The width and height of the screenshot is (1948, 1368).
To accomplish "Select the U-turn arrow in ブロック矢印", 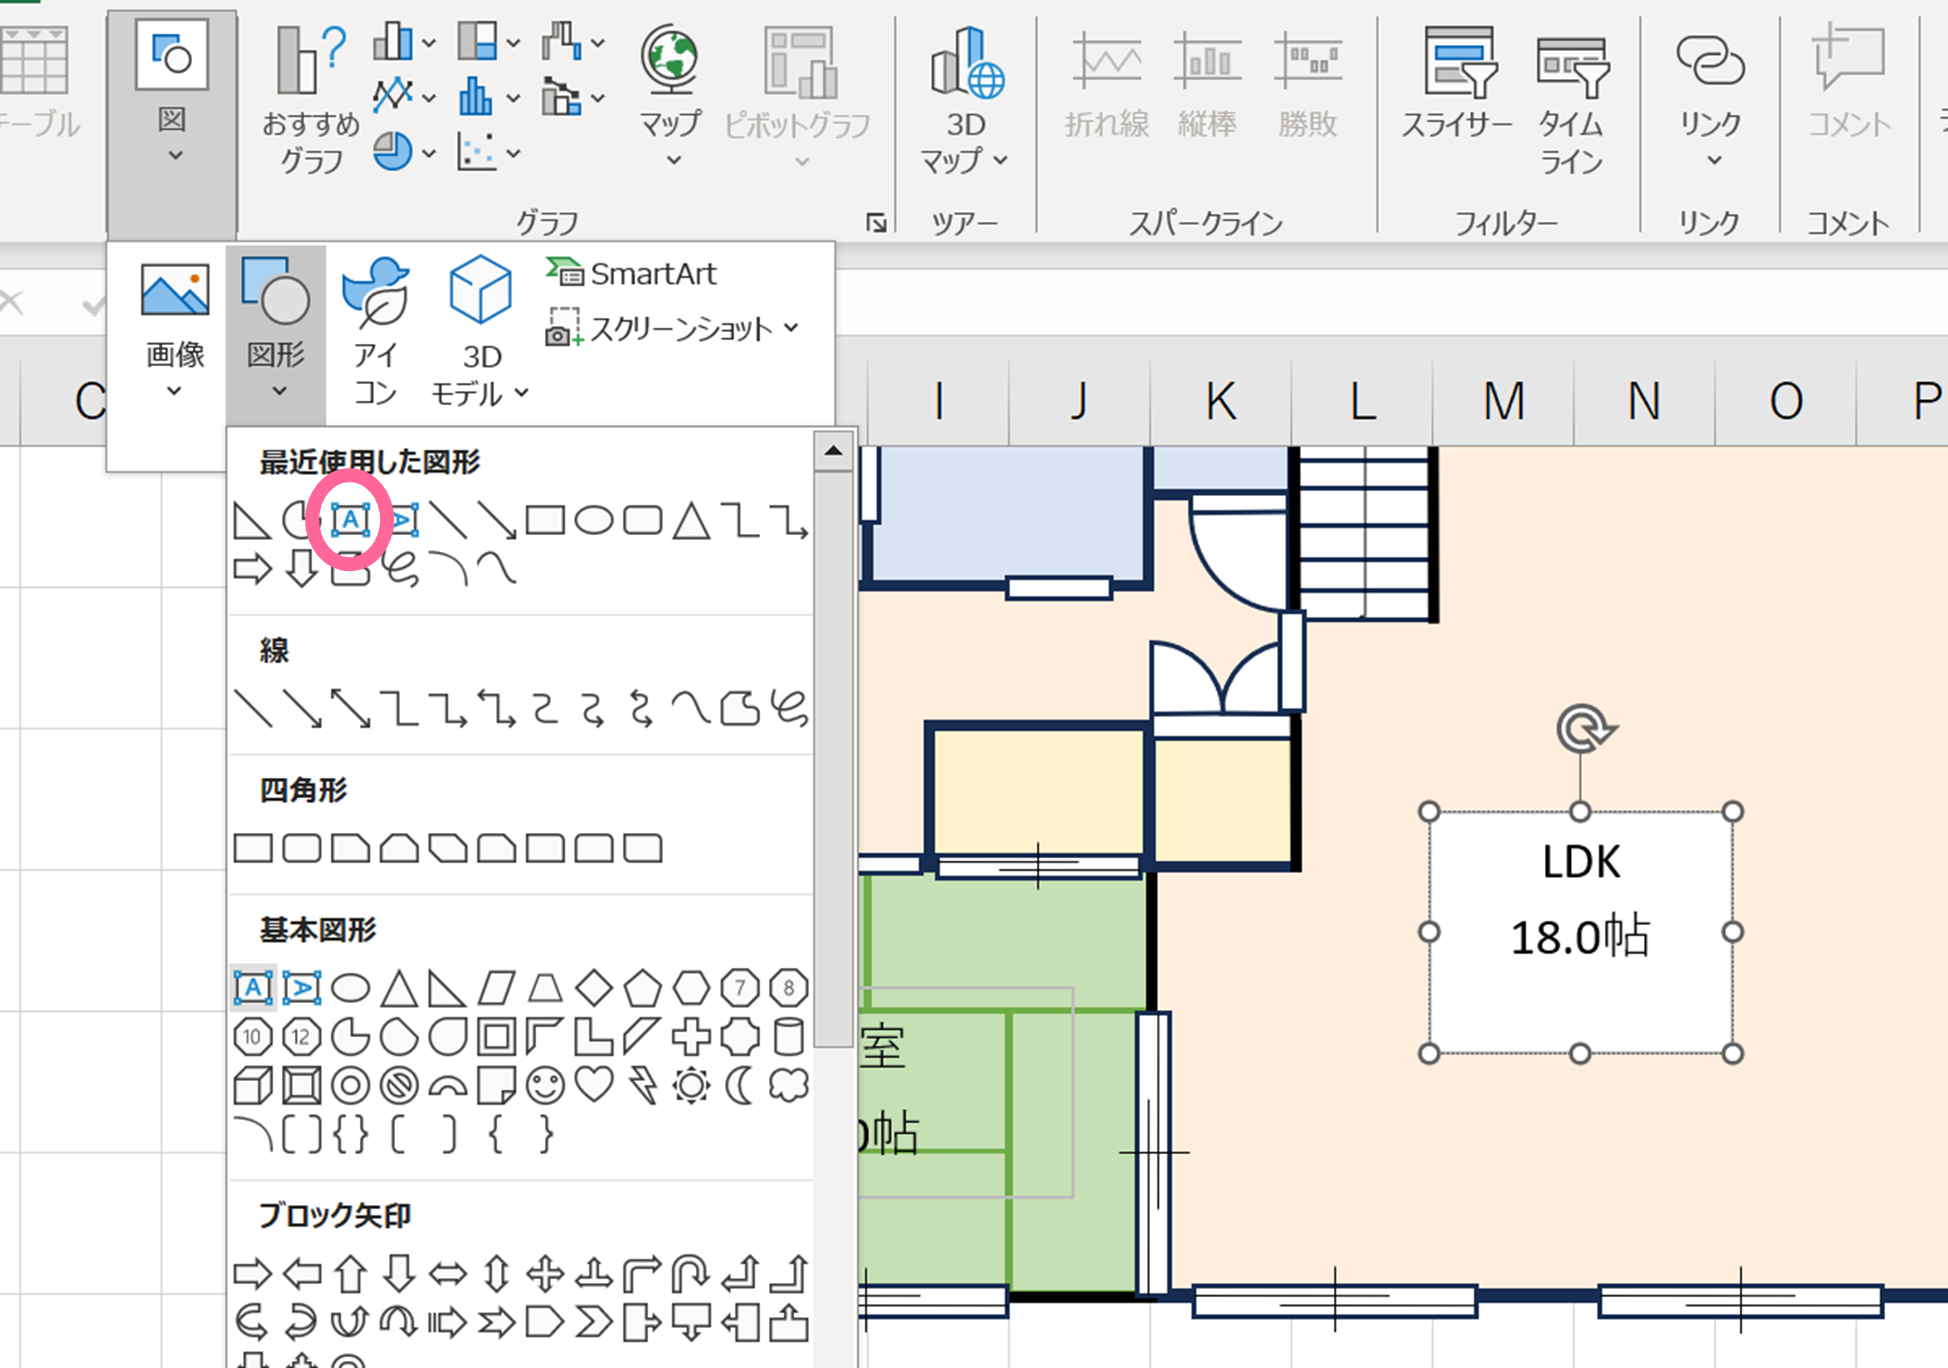I will (691, 1274).
